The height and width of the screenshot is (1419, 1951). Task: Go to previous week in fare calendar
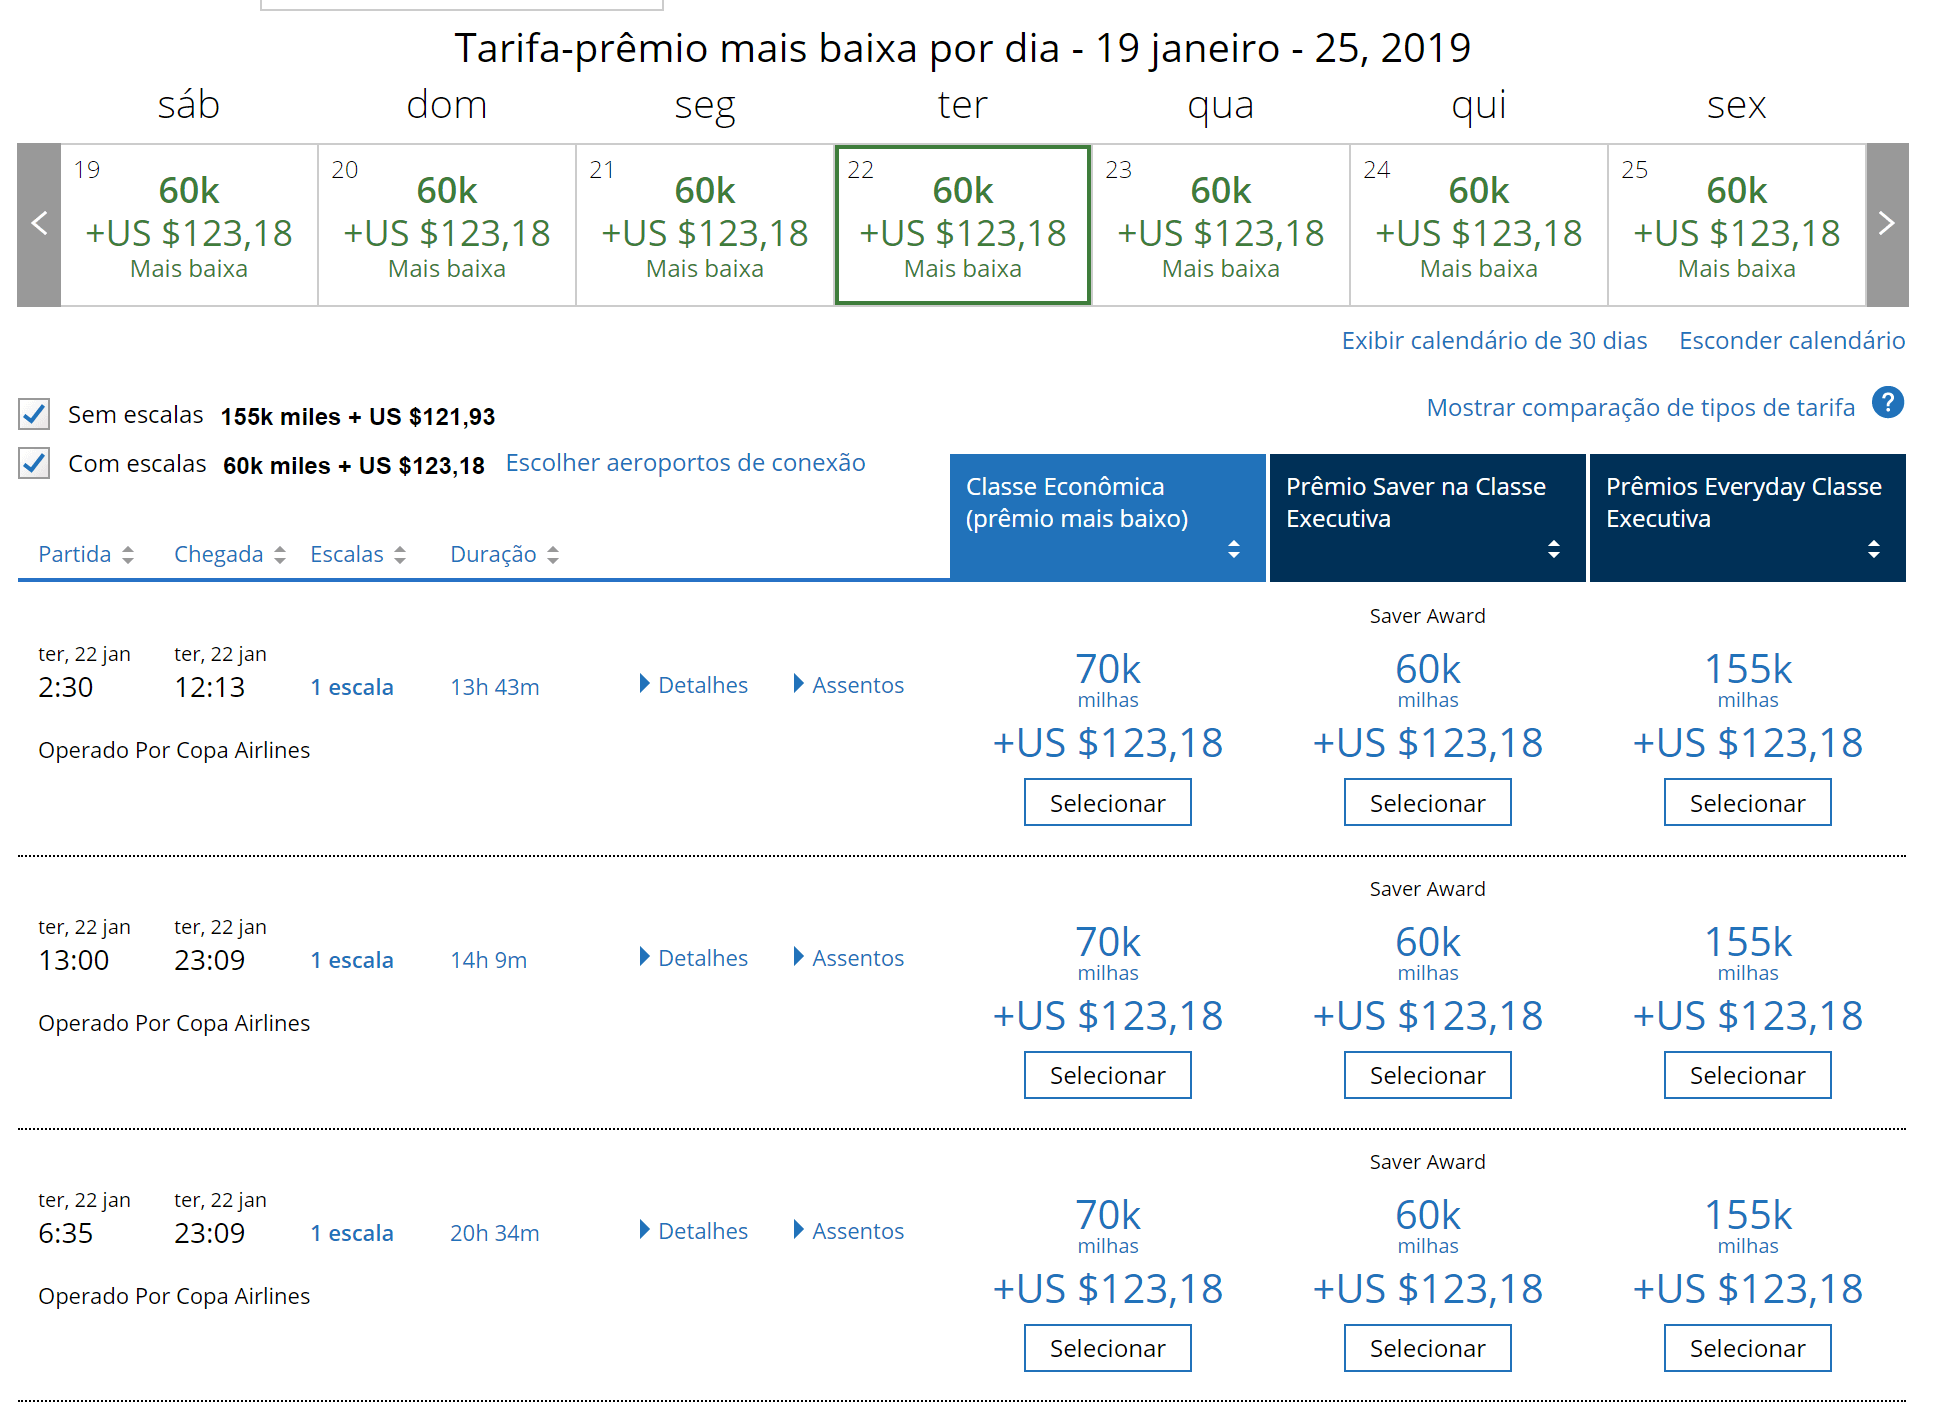point(39,225)
